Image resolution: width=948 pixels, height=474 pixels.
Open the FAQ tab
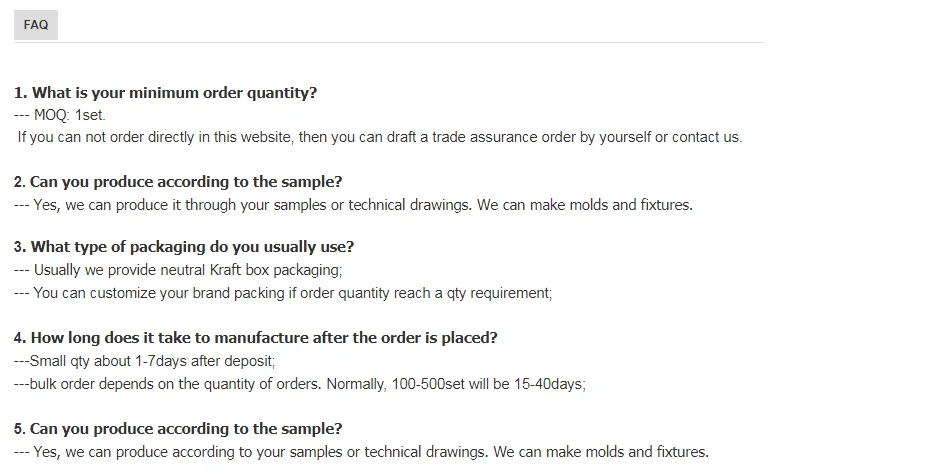[36, 25]
